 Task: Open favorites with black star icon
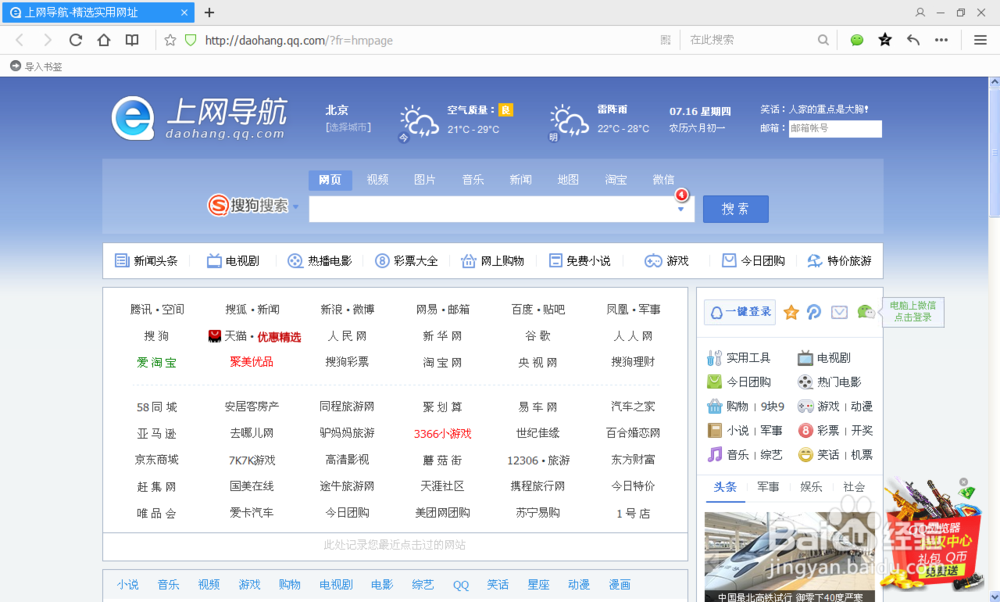point(885,40)
